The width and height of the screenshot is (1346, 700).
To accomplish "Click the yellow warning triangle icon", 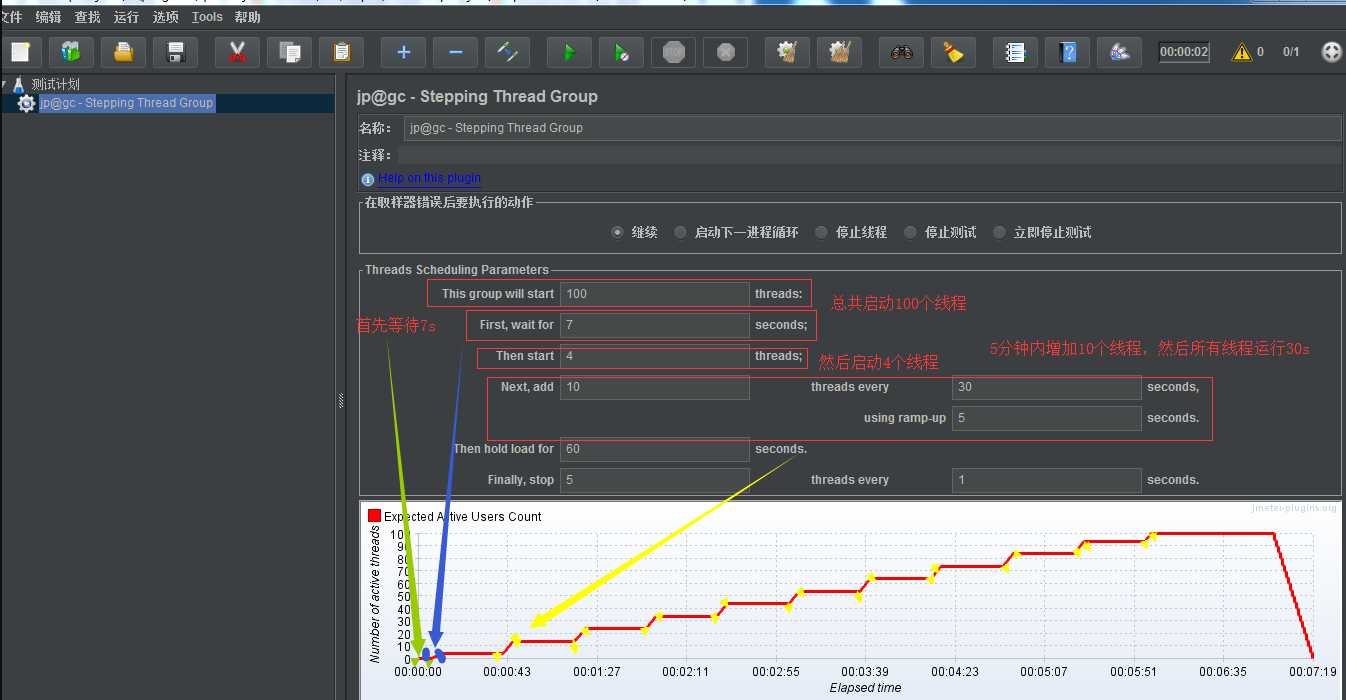I will click(1241, 52).
